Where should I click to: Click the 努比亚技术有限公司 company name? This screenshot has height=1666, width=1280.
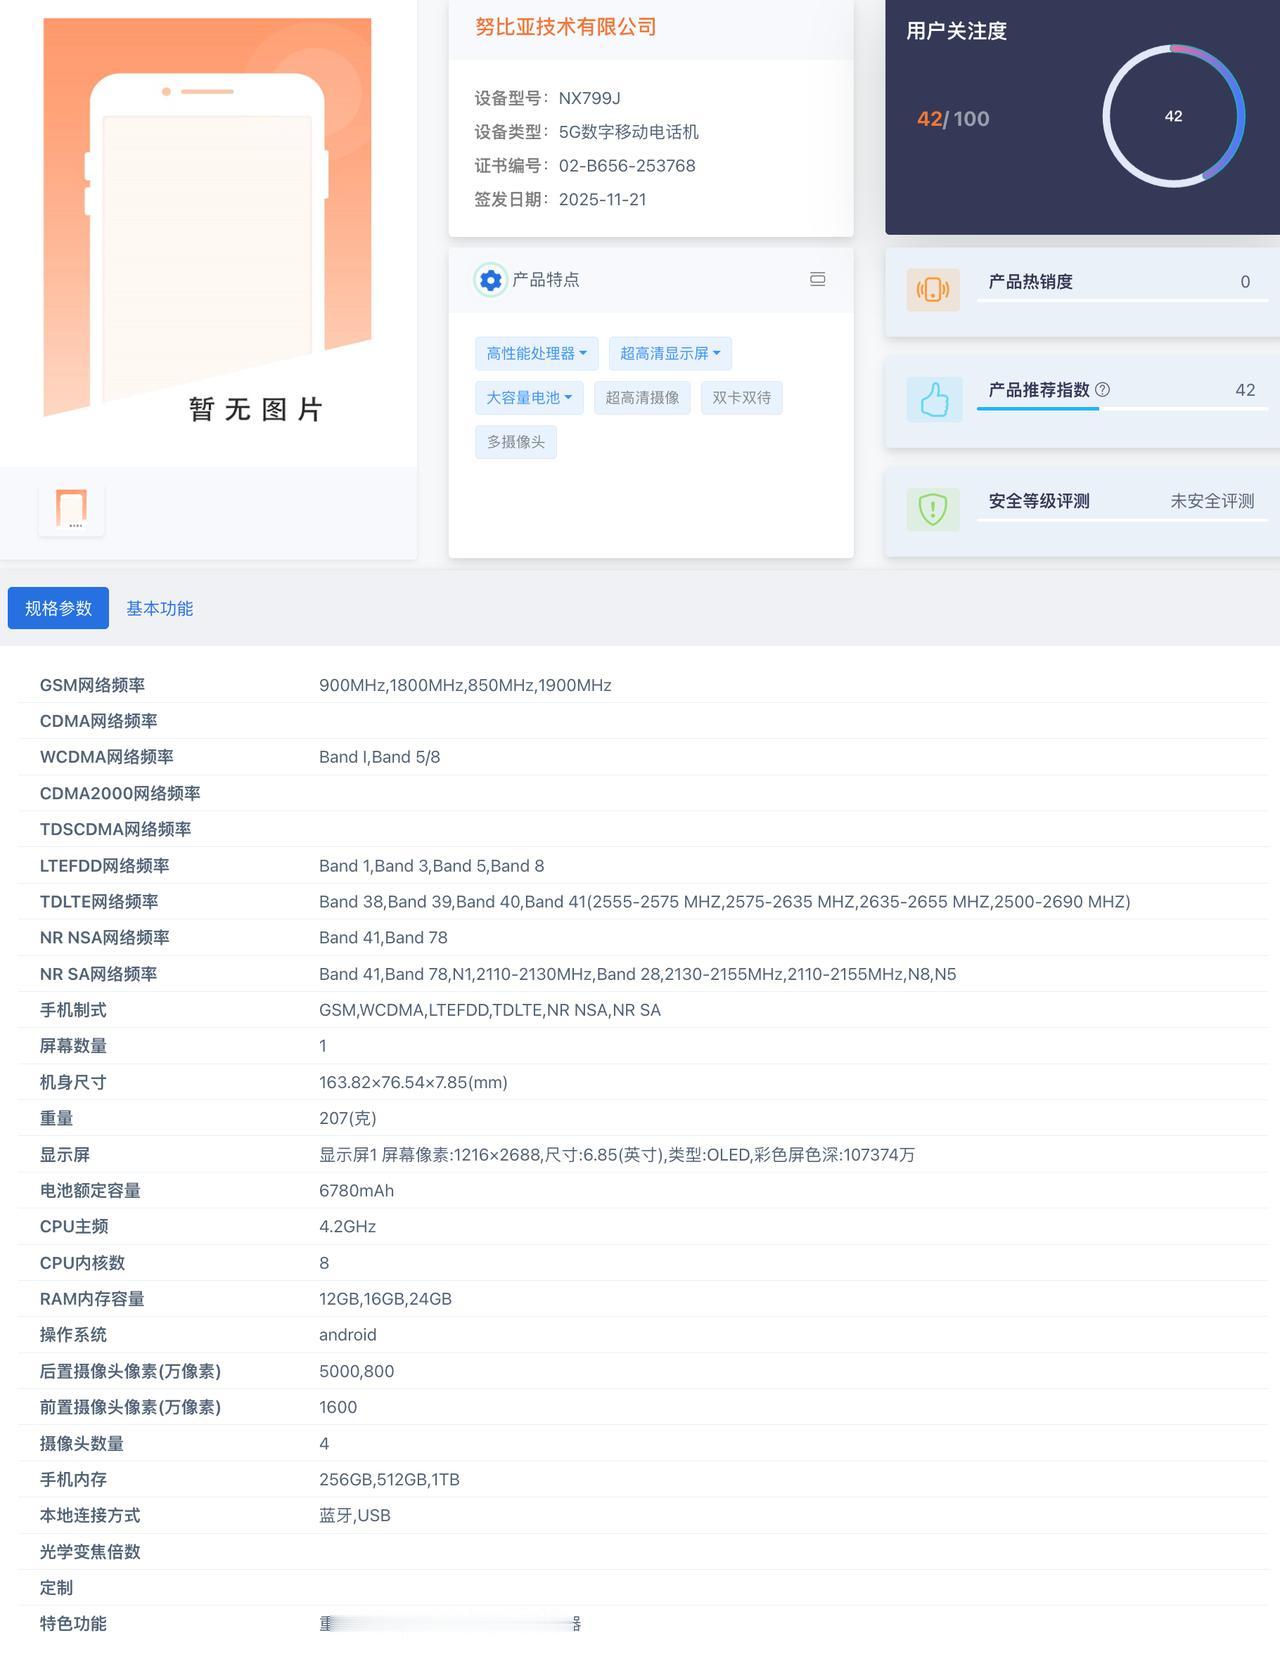coord(566,27)
